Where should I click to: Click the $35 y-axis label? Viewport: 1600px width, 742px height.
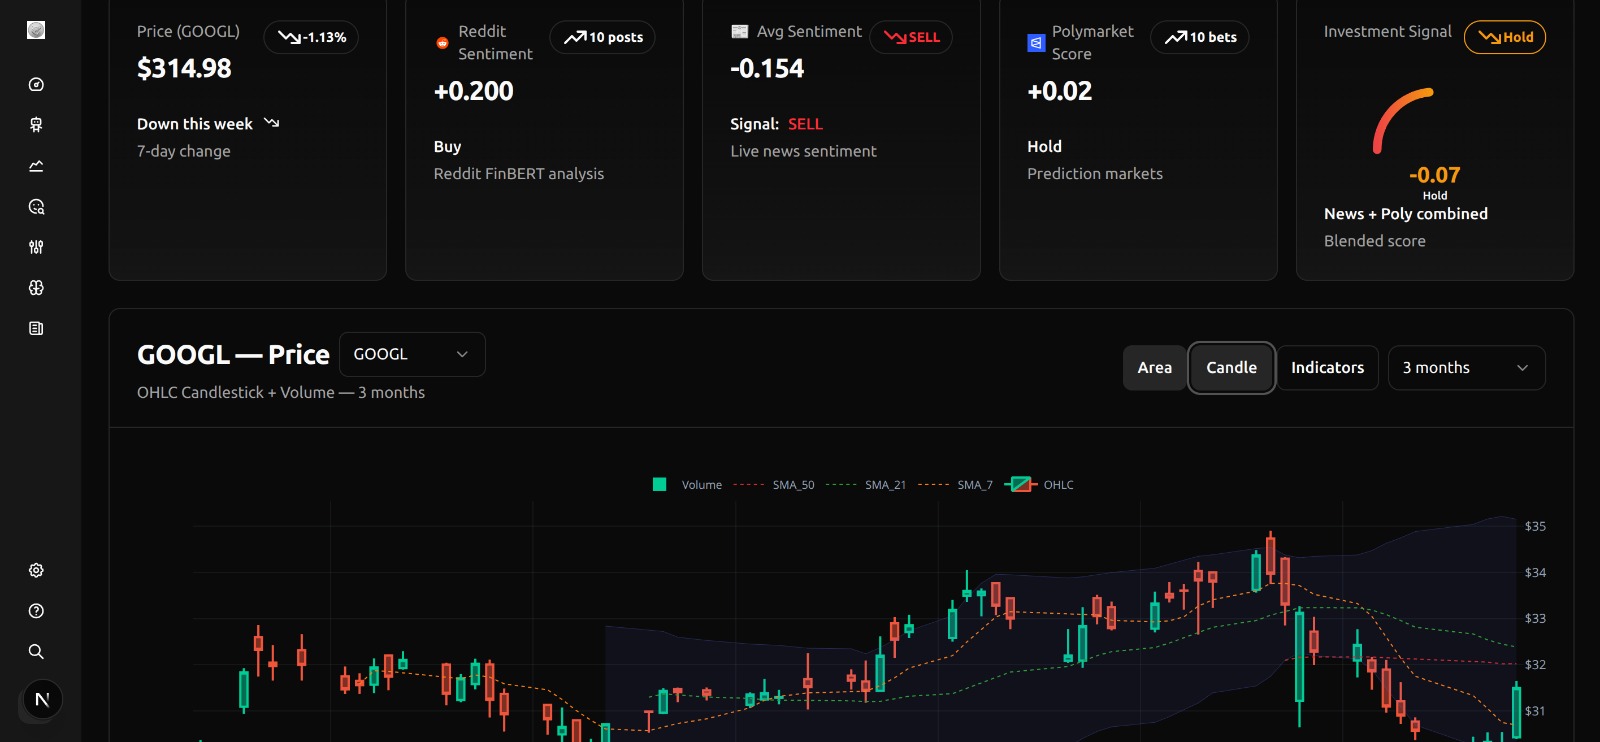point(1535,526)
